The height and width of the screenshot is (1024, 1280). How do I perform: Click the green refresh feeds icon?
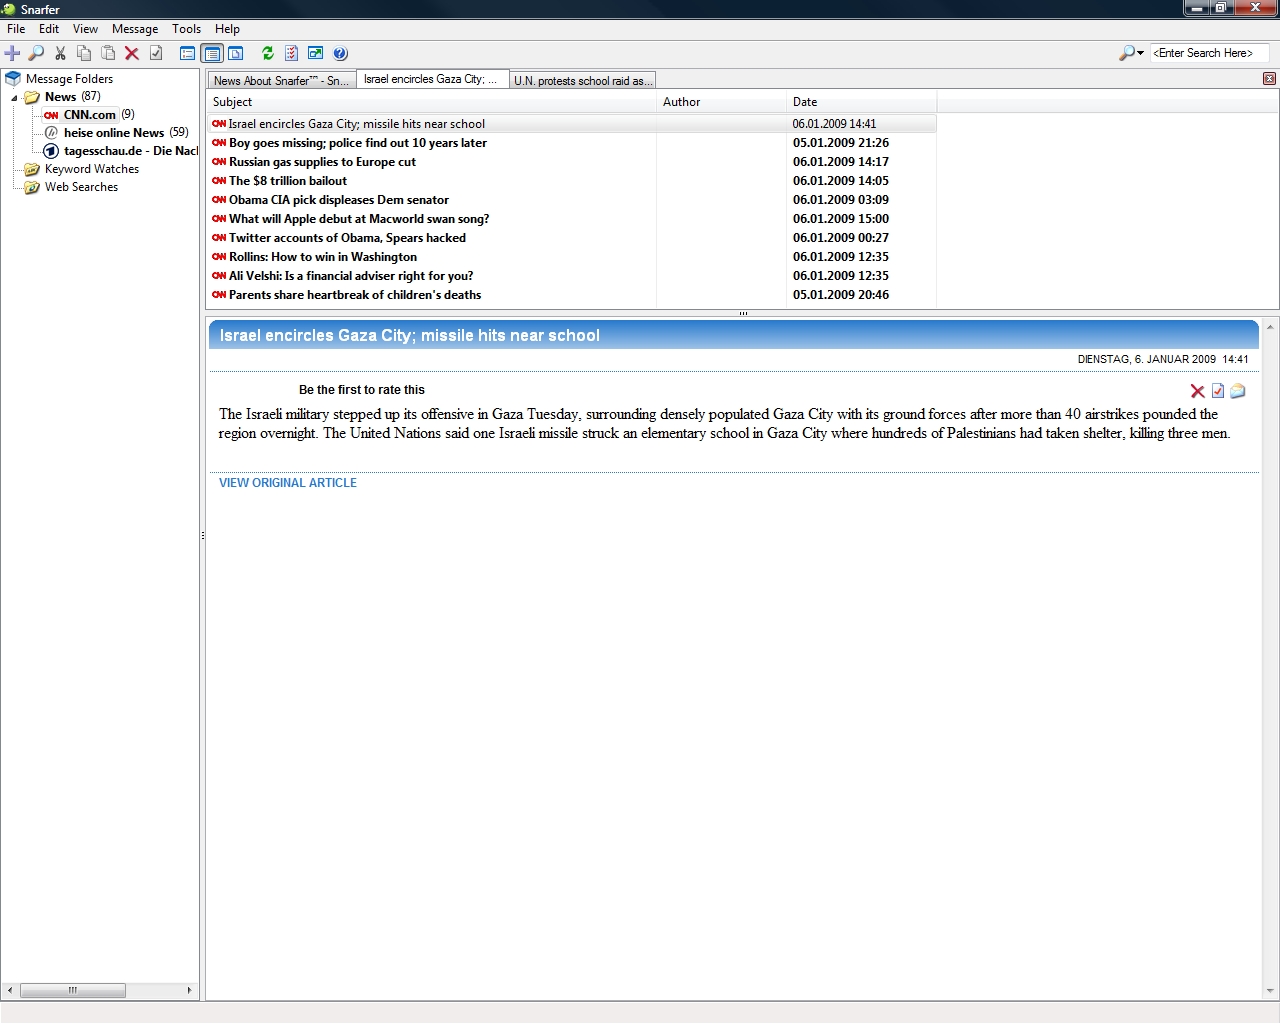267,53
